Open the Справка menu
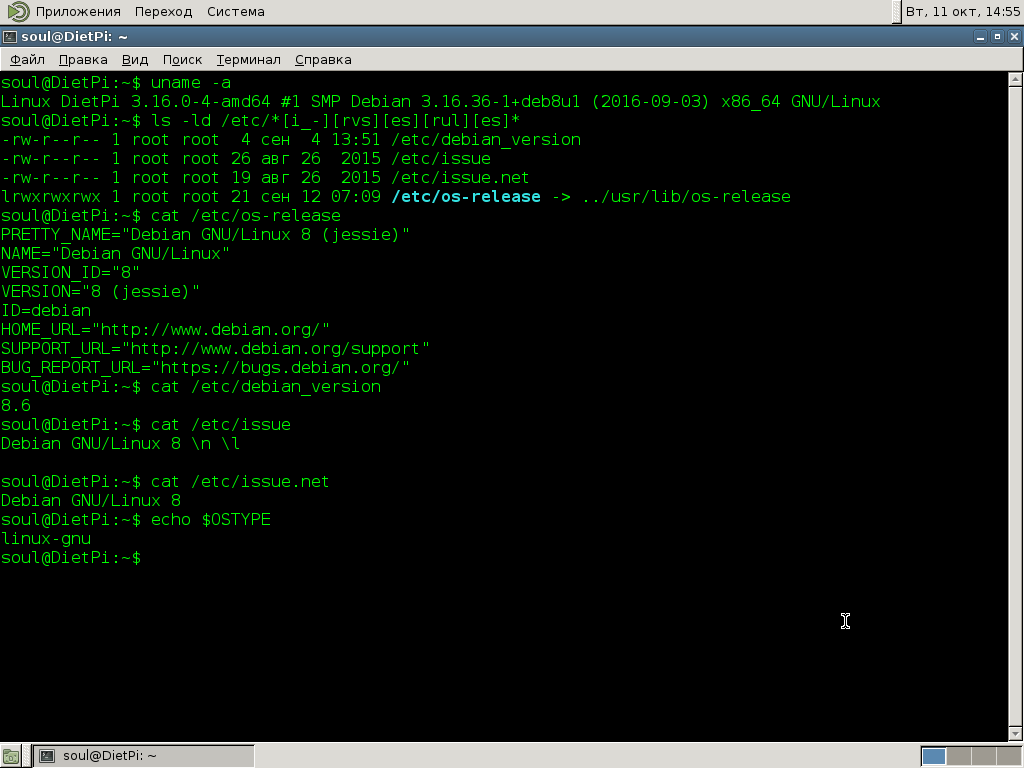Viewport: 1024px width, 768px height. pyautogui.click(x=323, y=59)
